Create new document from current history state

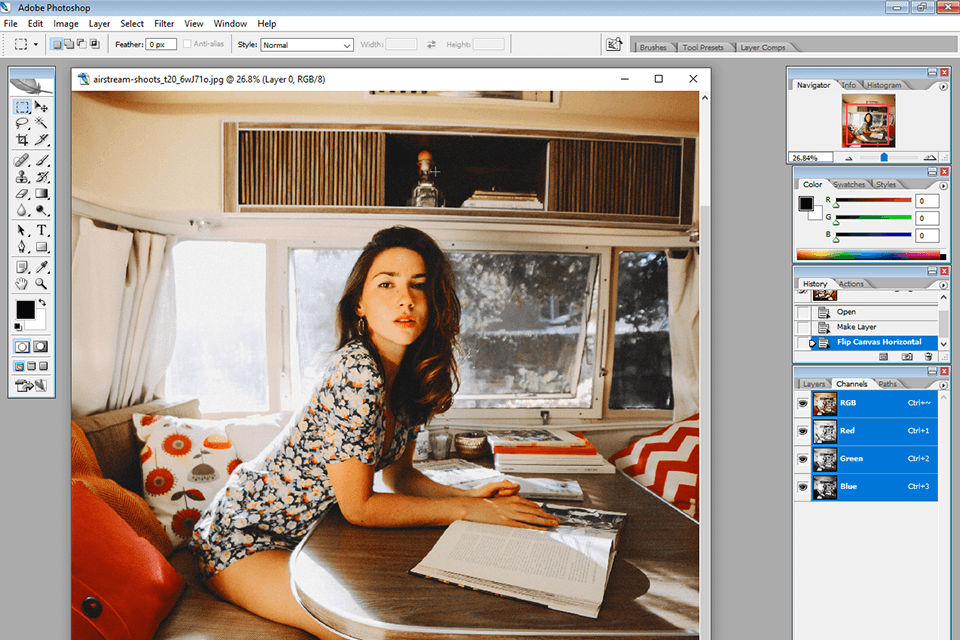click(x=883, y=356)
